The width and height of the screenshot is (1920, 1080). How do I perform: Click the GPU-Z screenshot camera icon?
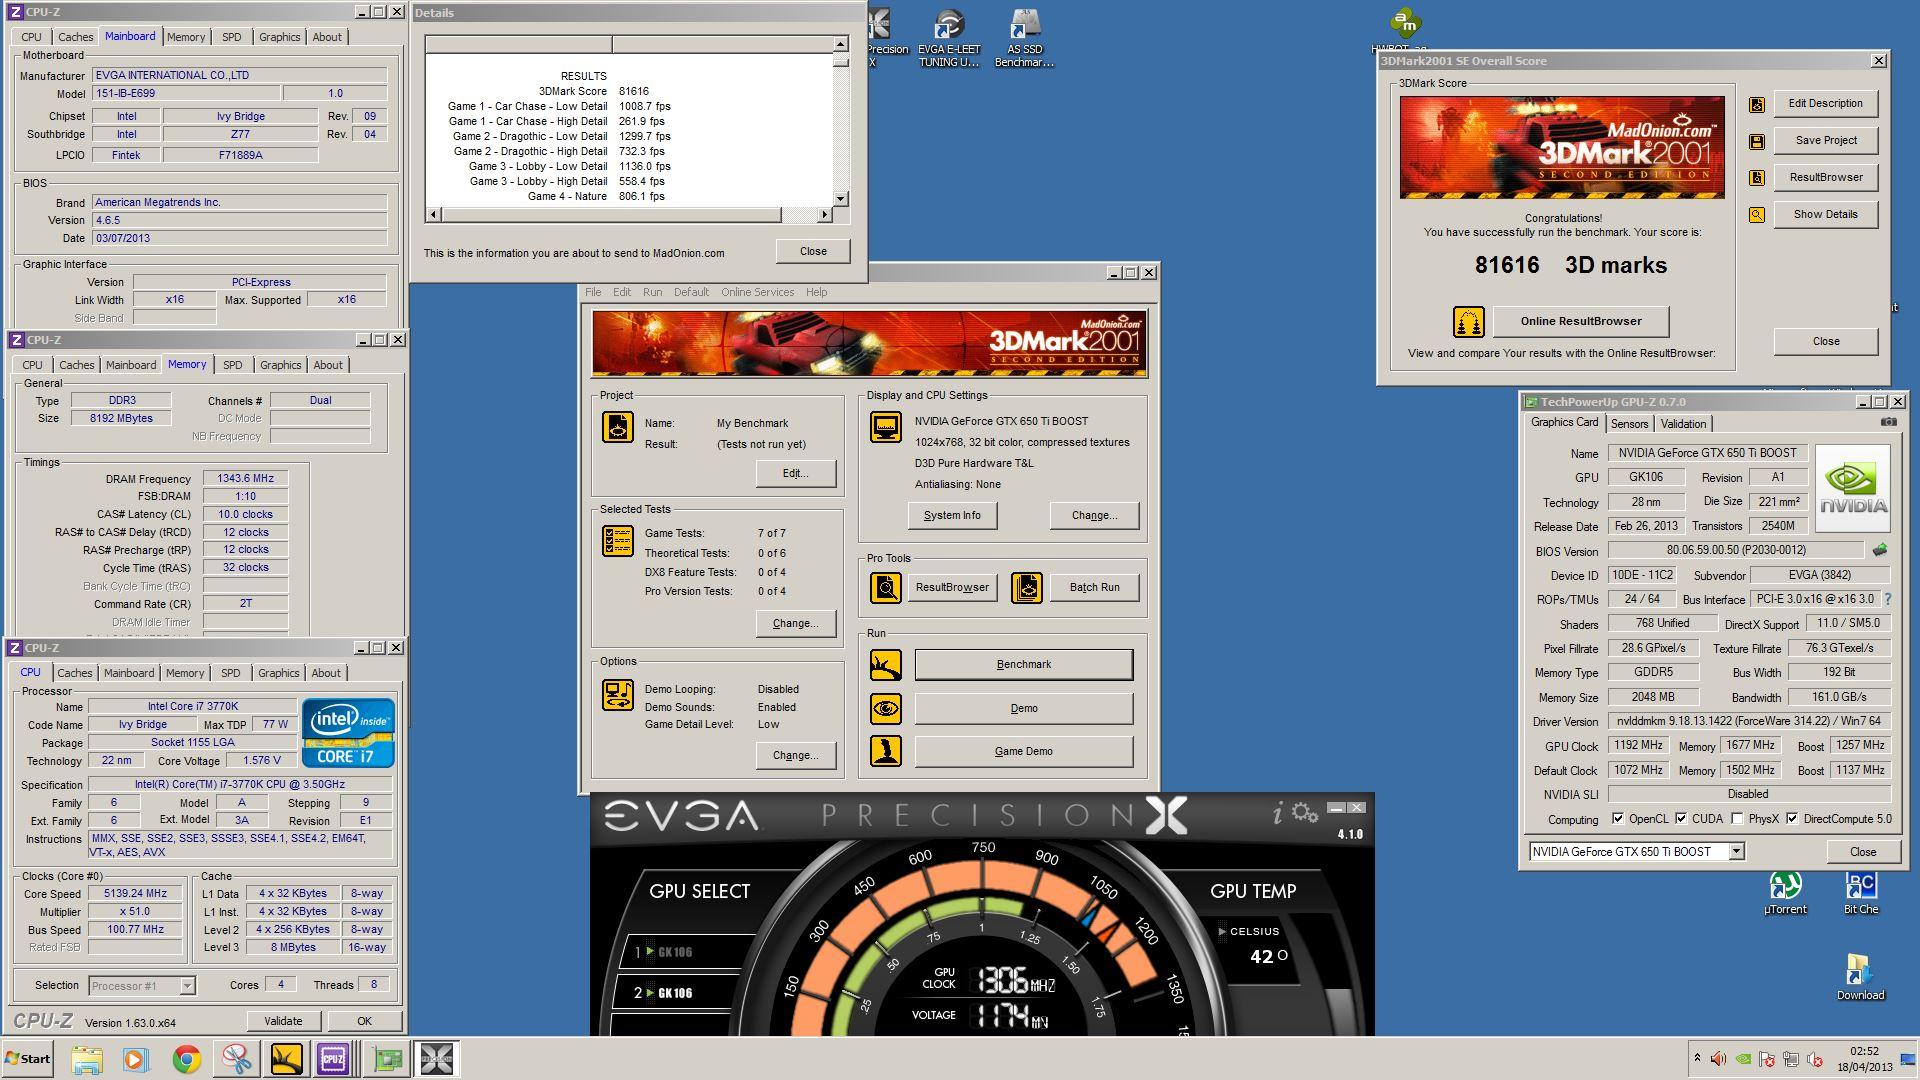[x=1888, y=422]
